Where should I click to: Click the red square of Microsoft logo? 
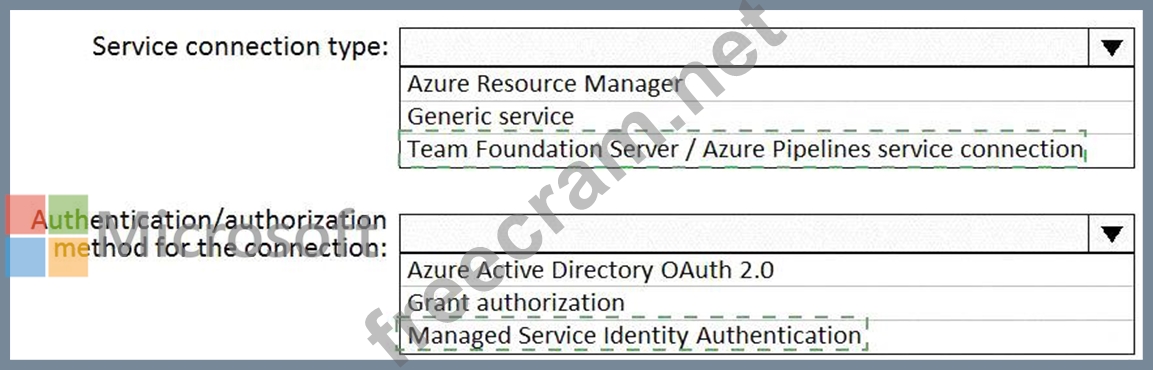pyautogui.click(x=25, y=215)
